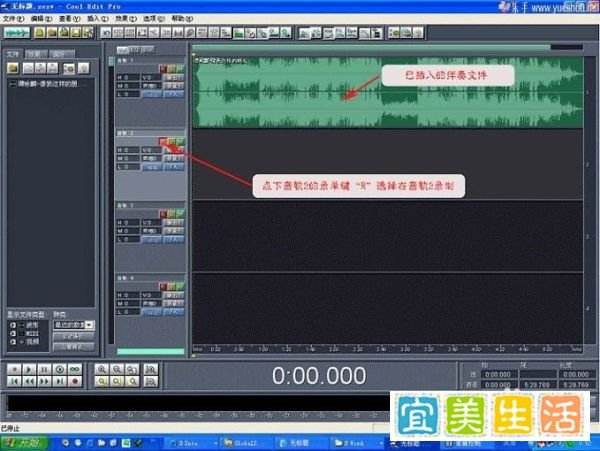
Task: Click track 1 volume V0 field
Action: [152, 77]
